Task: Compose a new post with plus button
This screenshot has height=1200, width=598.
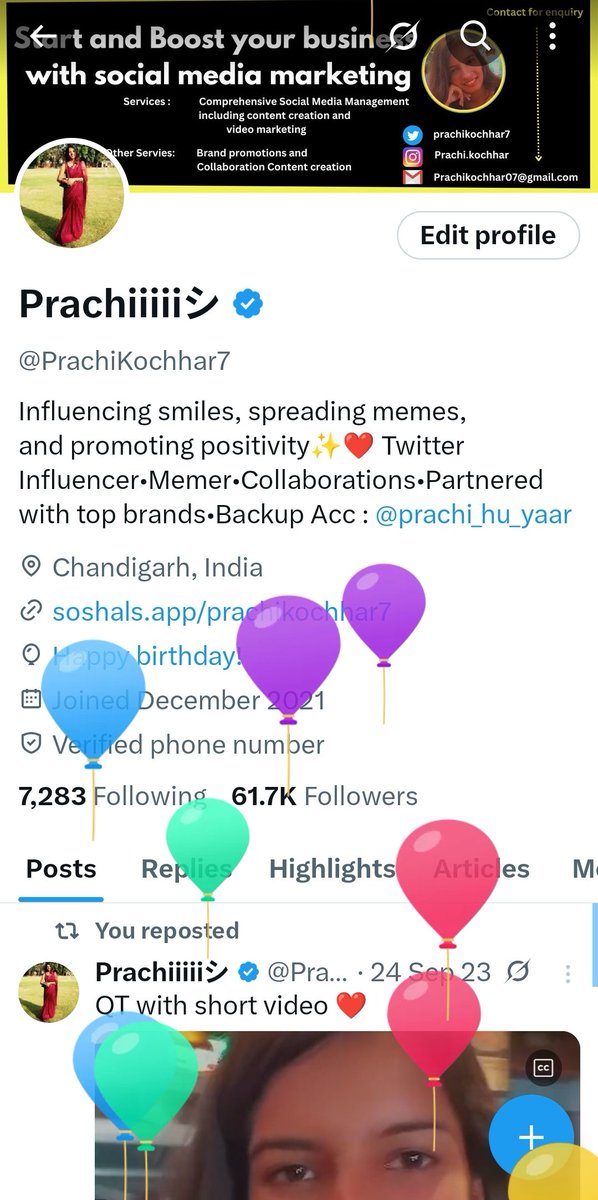Action: tap(531, 1137)
